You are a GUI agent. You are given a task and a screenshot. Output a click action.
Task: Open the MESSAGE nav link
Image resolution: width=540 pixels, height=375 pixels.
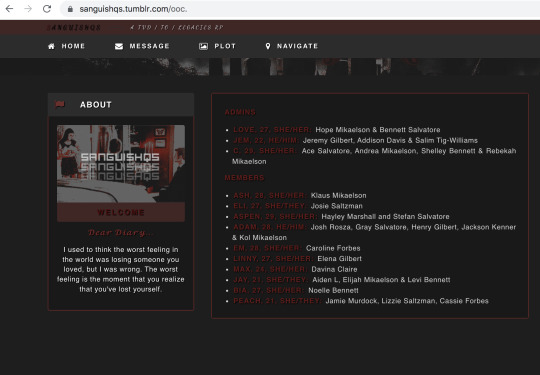click(x=149, y=46)
